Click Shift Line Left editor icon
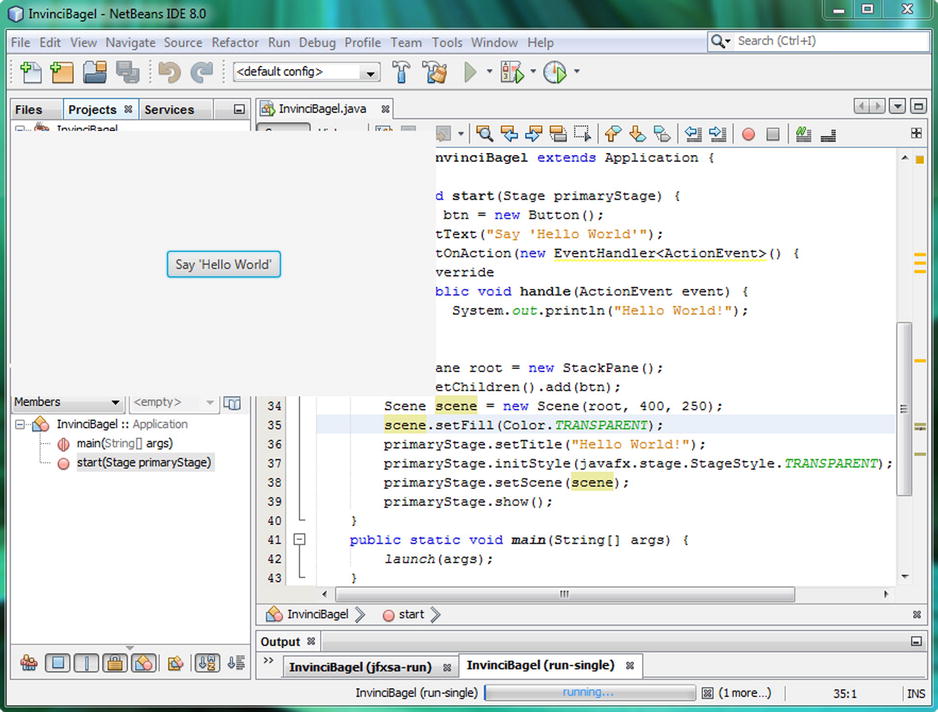 (x=693, y=134)
